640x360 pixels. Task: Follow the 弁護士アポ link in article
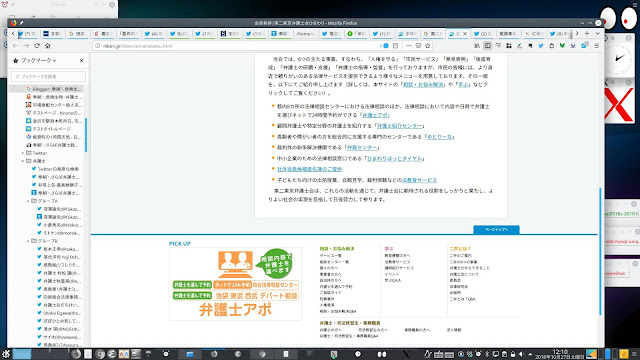coord(375,115)
